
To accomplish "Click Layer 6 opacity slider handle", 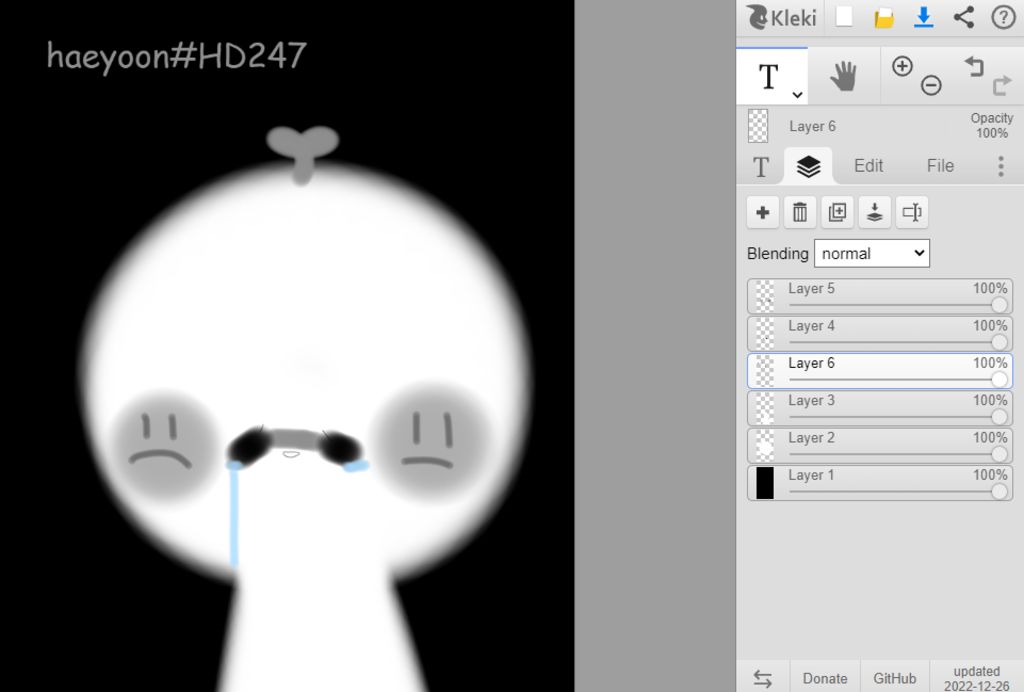I will [999, 379].
